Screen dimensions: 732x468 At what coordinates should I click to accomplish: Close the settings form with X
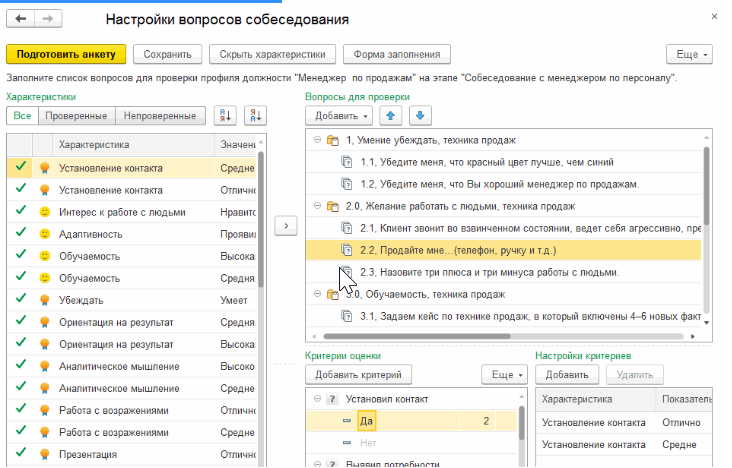click(714, 16)
